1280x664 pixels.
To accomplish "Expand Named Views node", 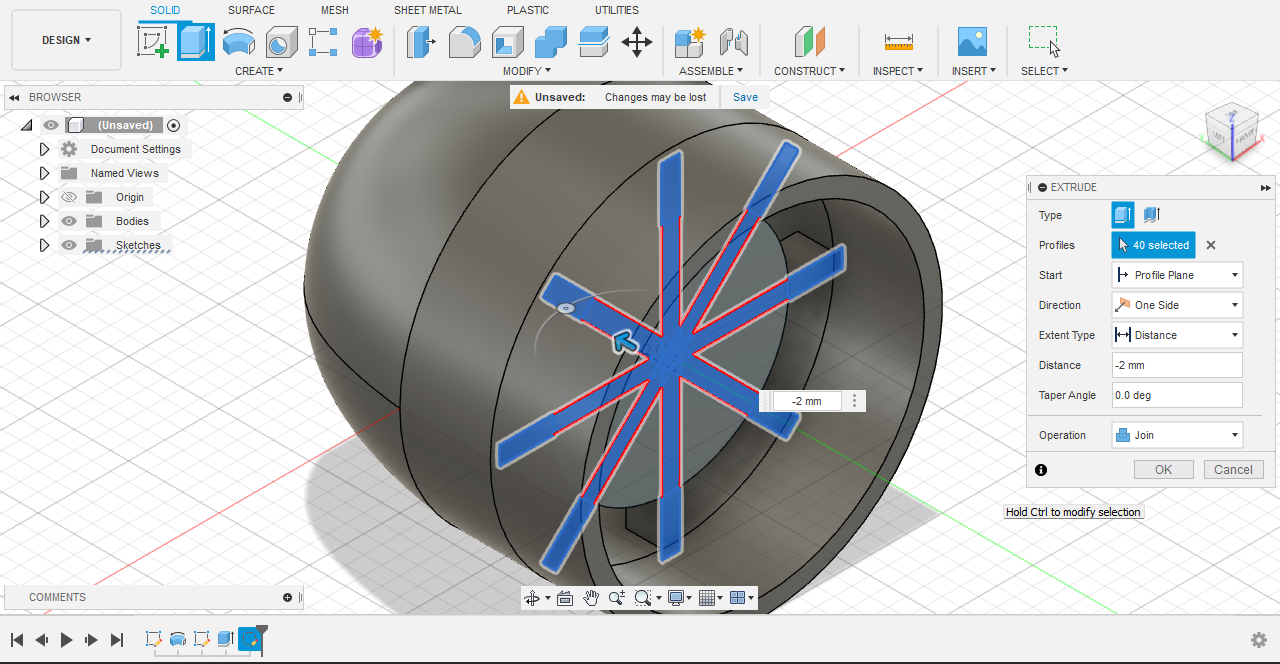I will (x=44, y=173).
